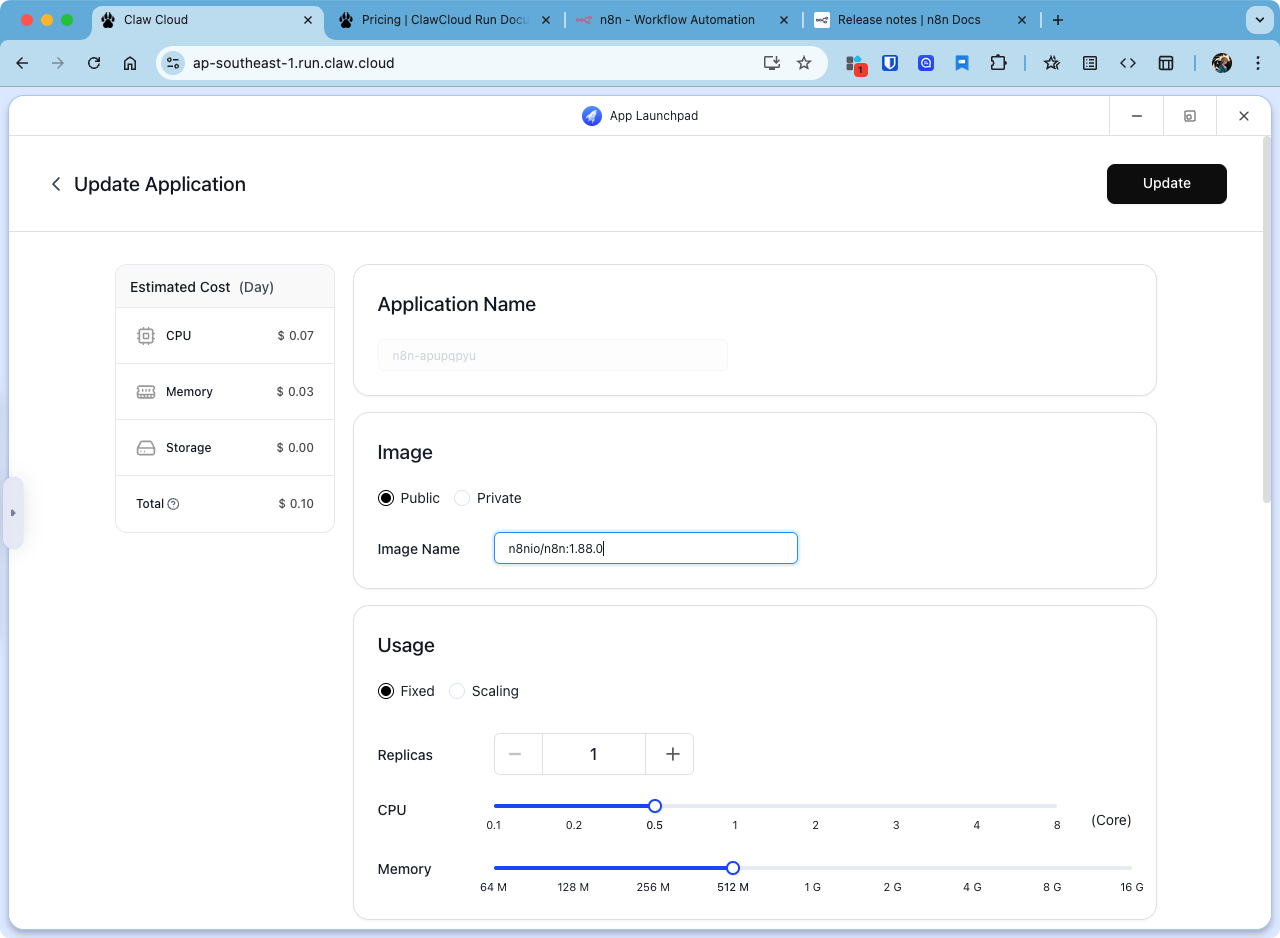Click the browser address bar URL
The width and height of the screenshot is (1280, 938).
point(294,63)
